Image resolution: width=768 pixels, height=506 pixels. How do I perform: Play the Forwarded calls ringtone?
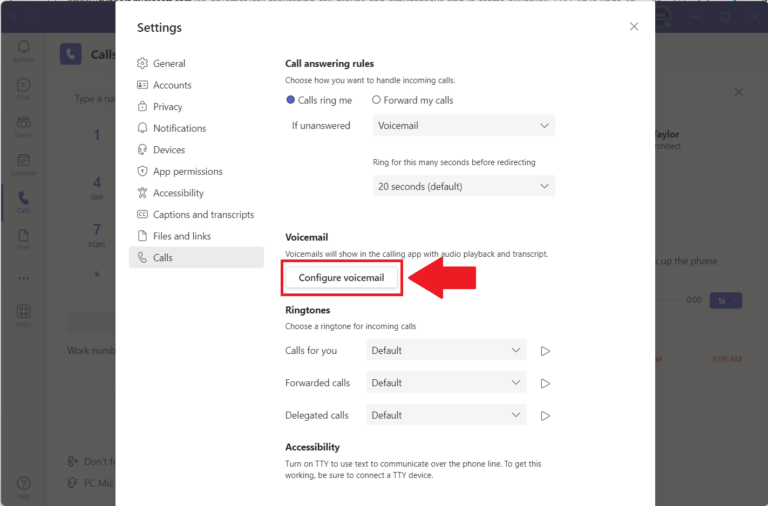coord(545,383)
